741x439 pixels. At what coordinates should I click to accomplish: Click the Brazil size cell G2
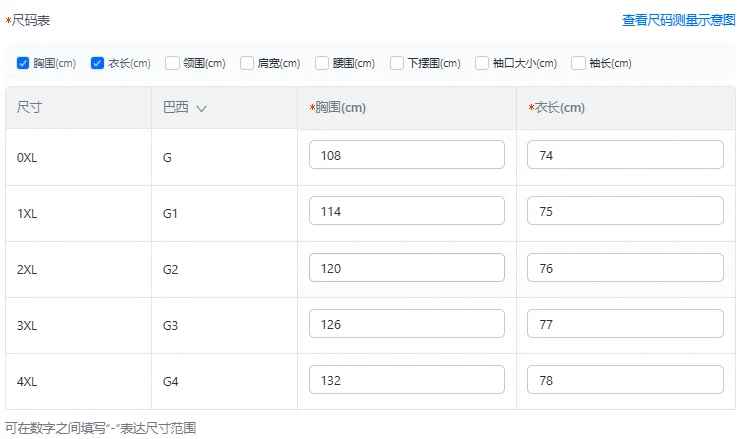coord(224,269)
